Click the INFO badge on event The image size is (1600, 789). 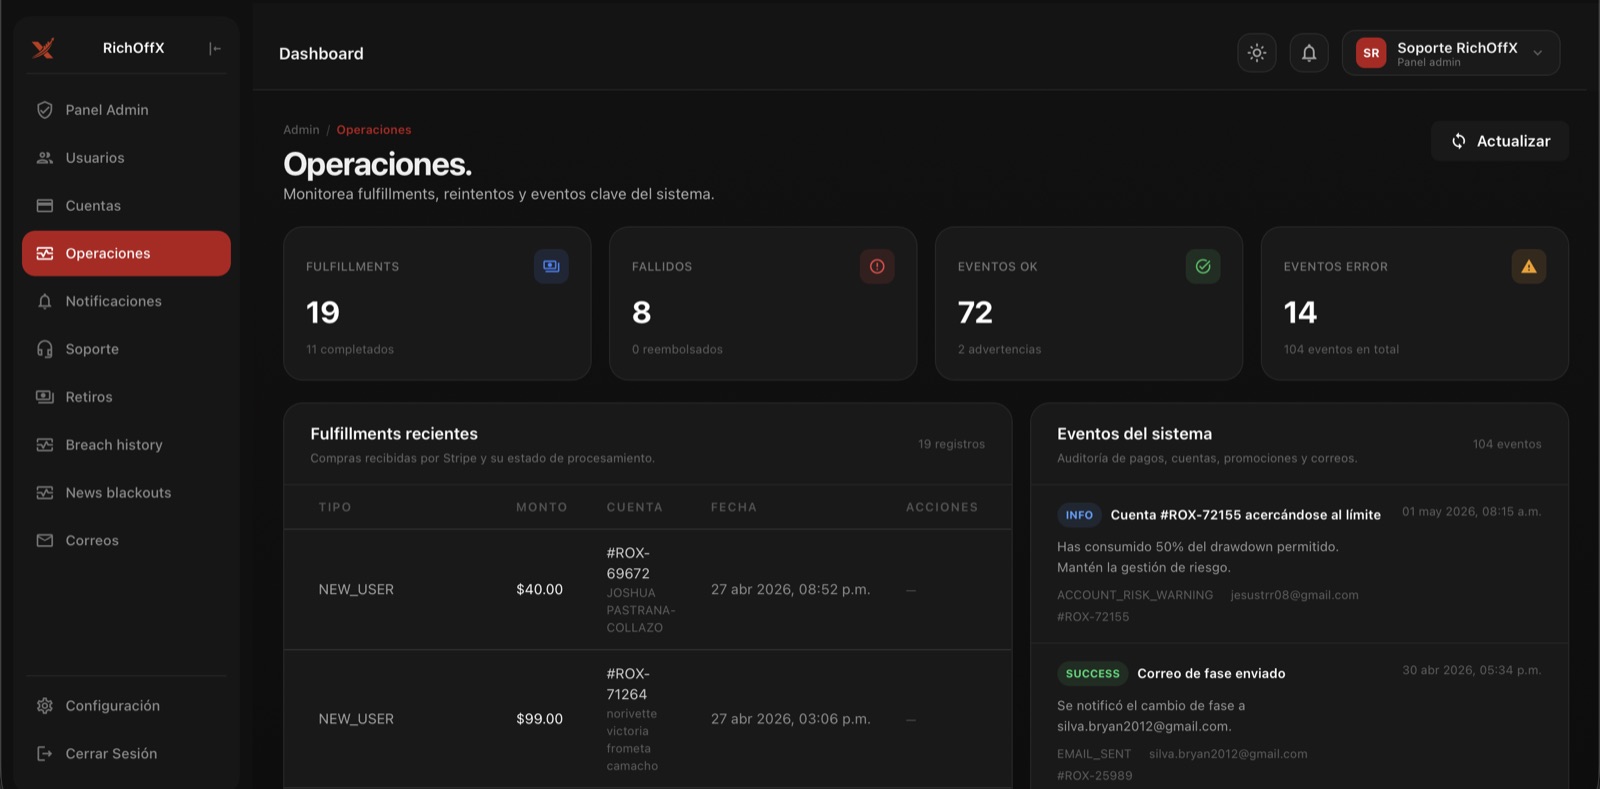[x=1079, y=515]
